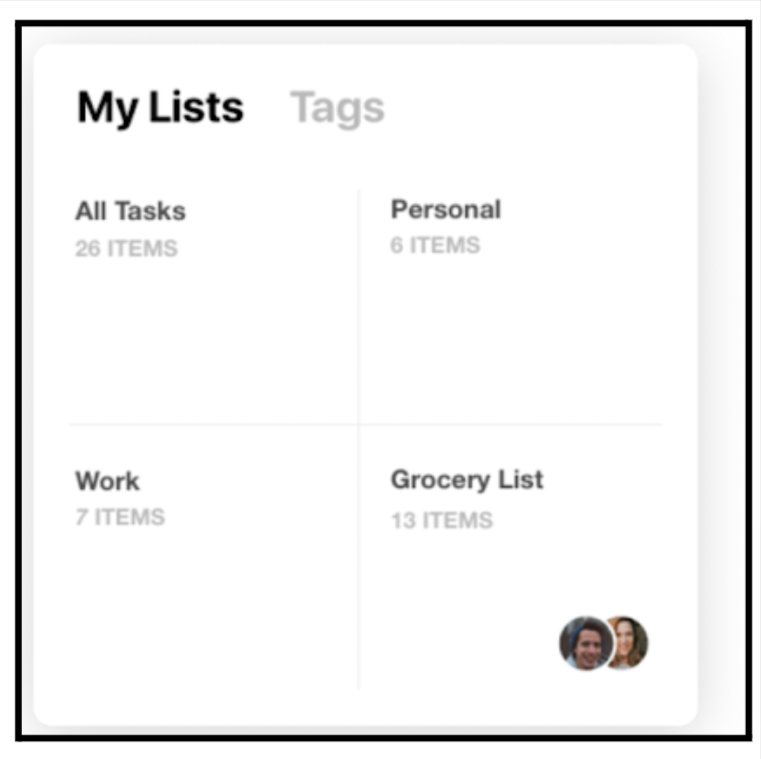Screen dimensions: 761x759
Task: Click empty space in All Tasks tile
Action: coord(210,340)
